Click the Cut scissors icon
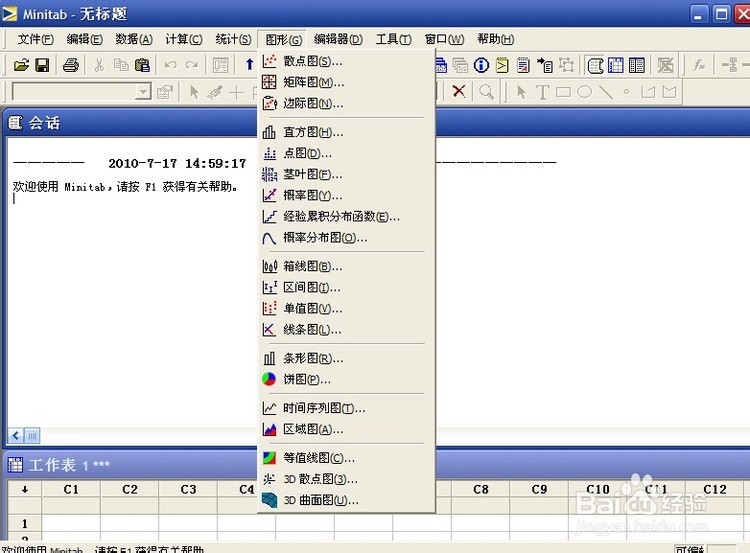This screenshot has width=750, height=553. 99,65
